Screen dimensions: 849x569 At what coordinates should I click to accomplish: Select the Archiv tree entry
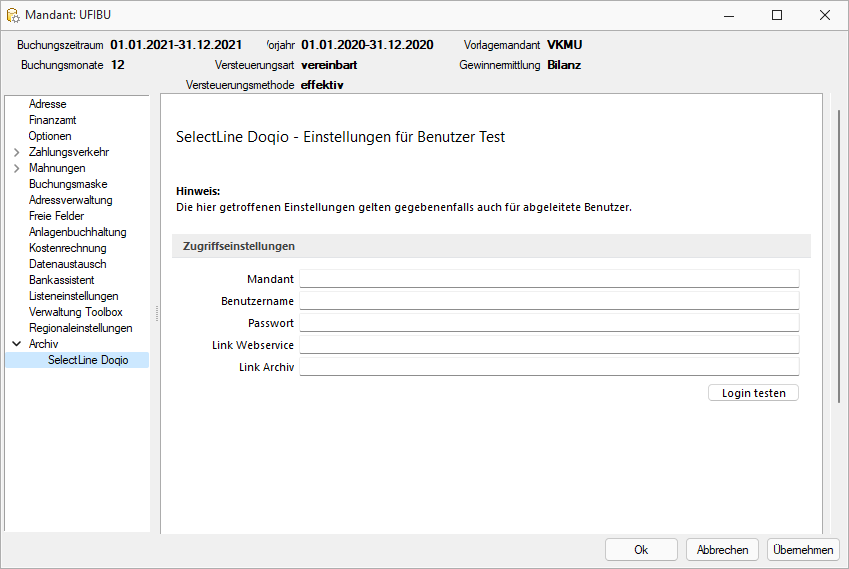point(43,344)
